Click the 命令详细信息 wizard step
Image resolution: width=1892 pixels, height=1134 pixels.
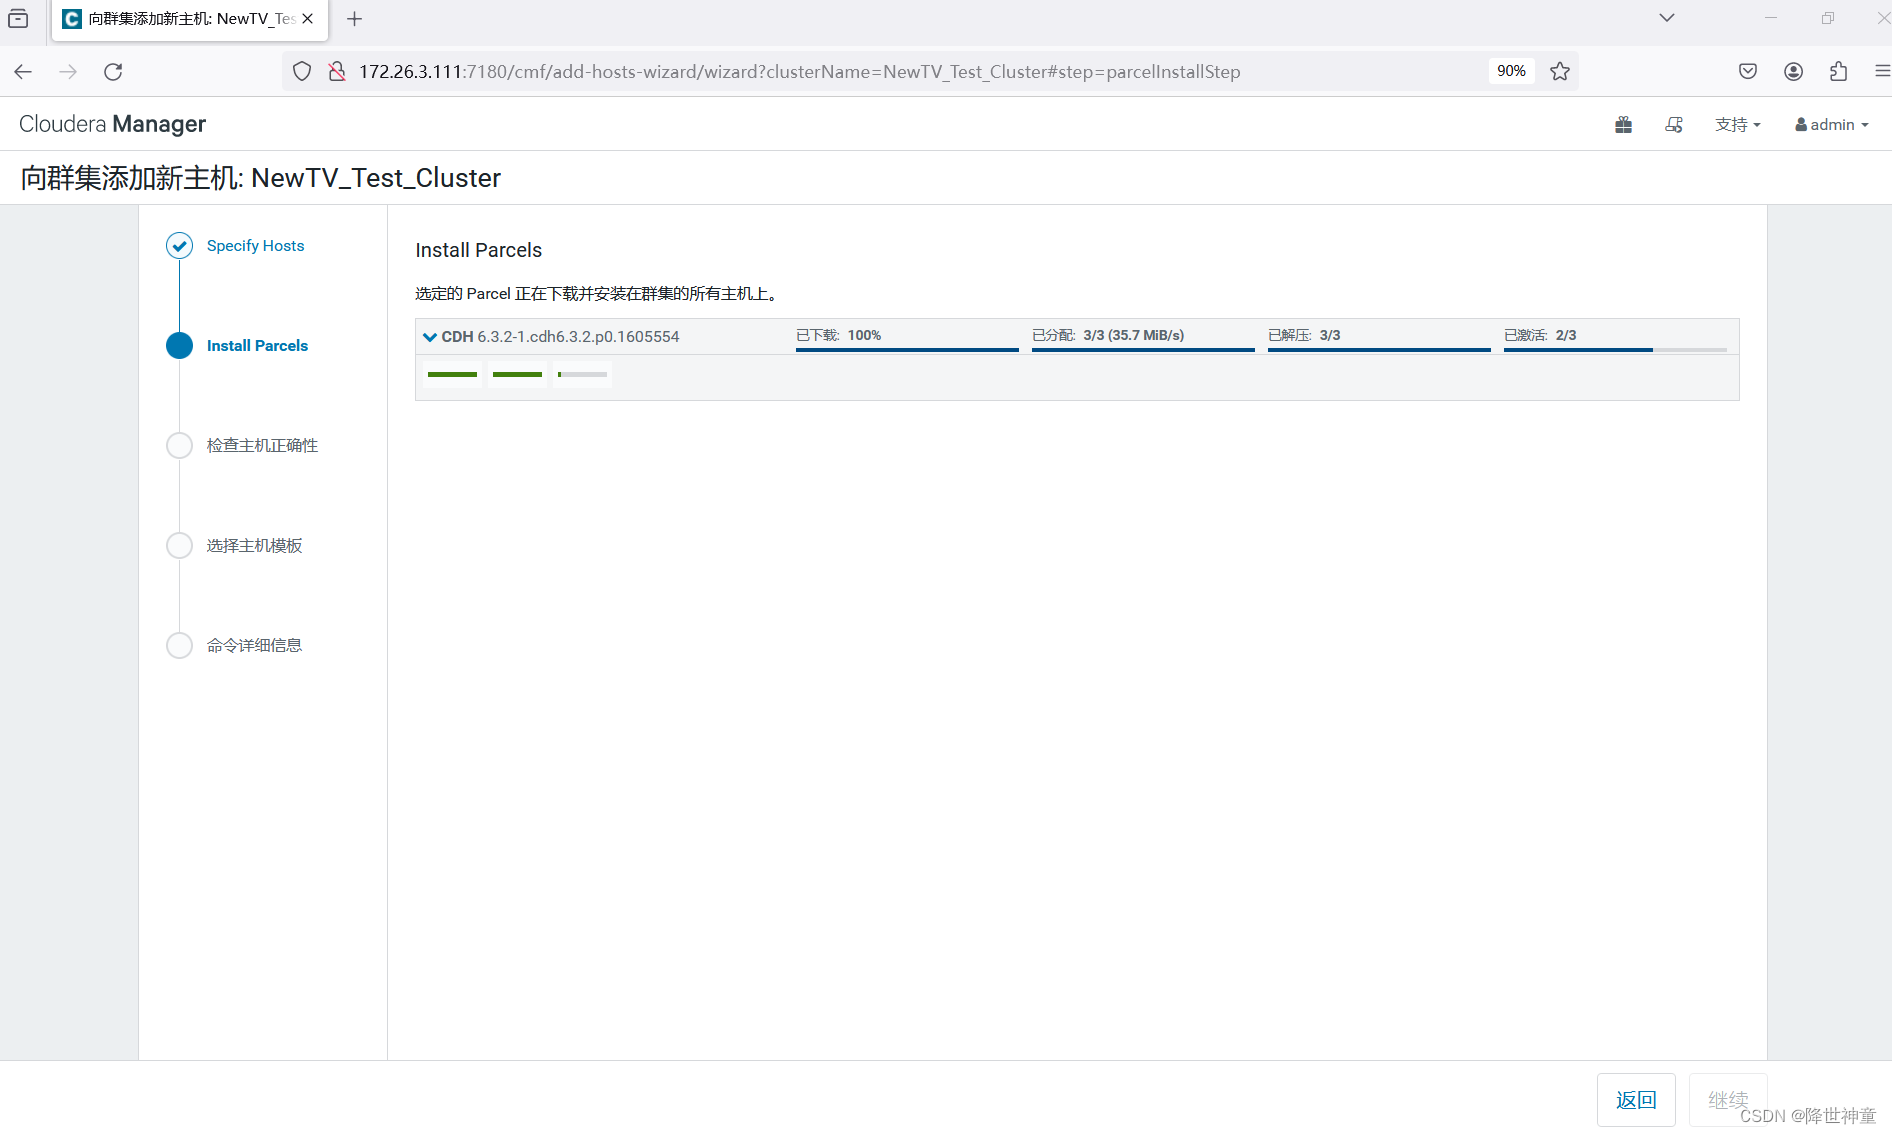pos(254,645)
